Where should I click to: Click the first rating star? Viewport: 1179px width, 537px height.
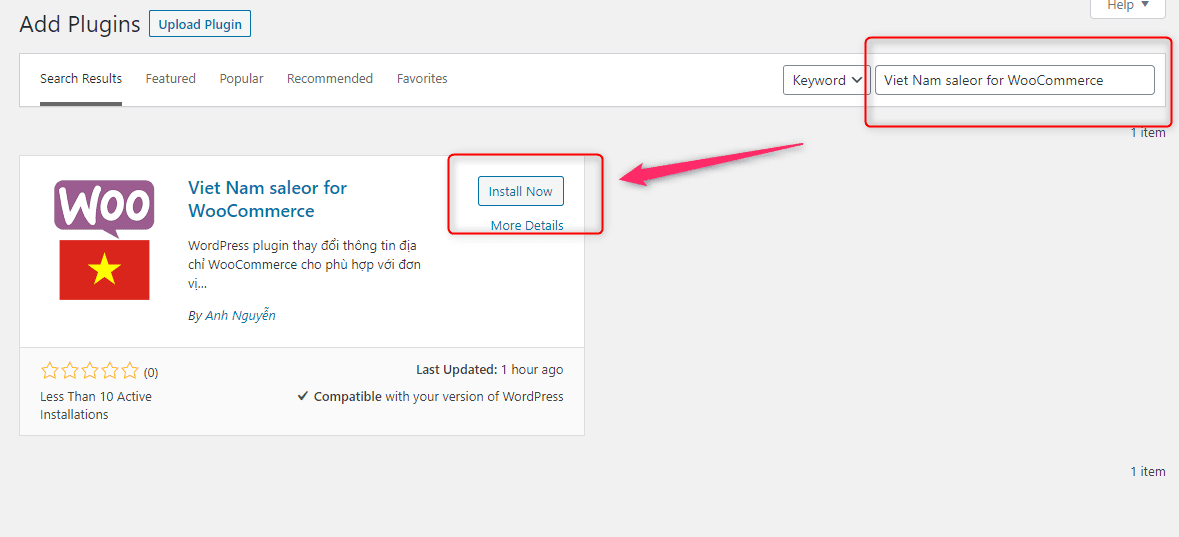(x=49, y=371)
